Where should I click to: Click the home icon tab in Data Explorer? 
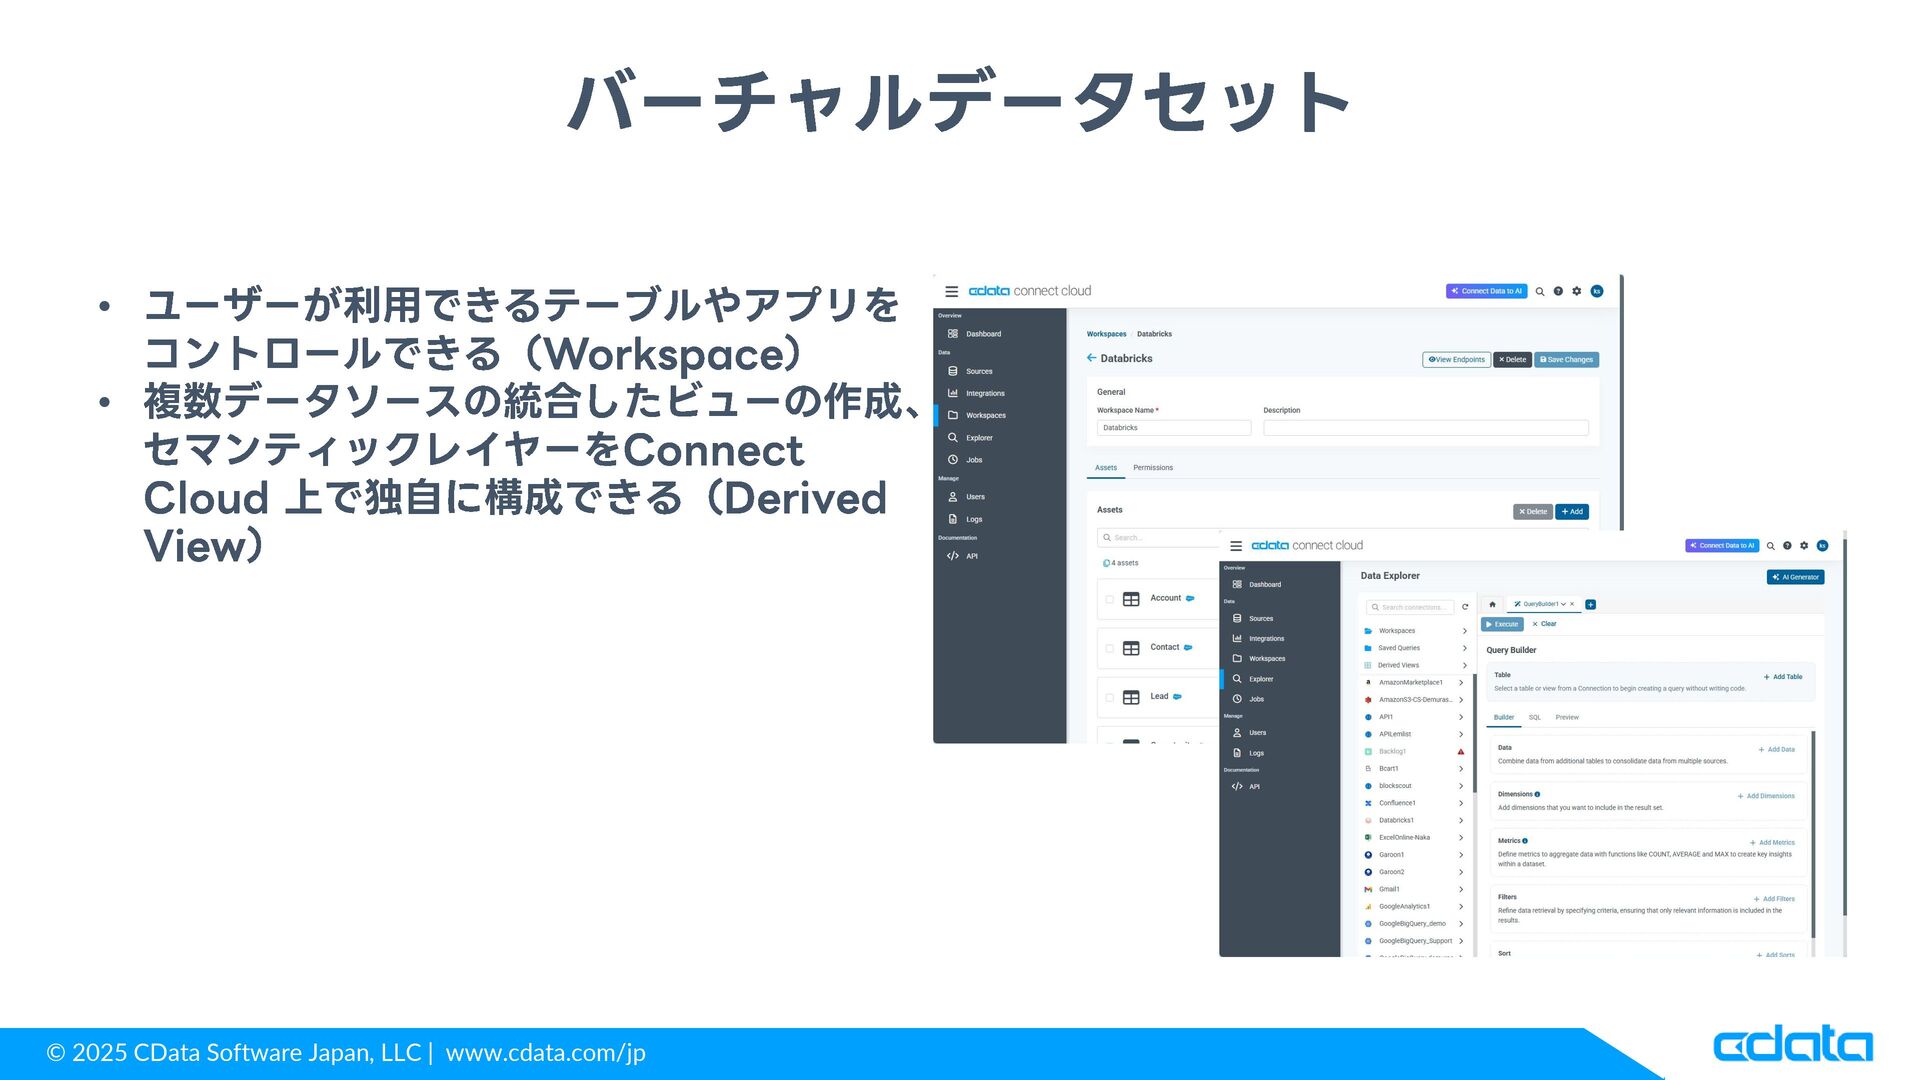(1492, 604)
